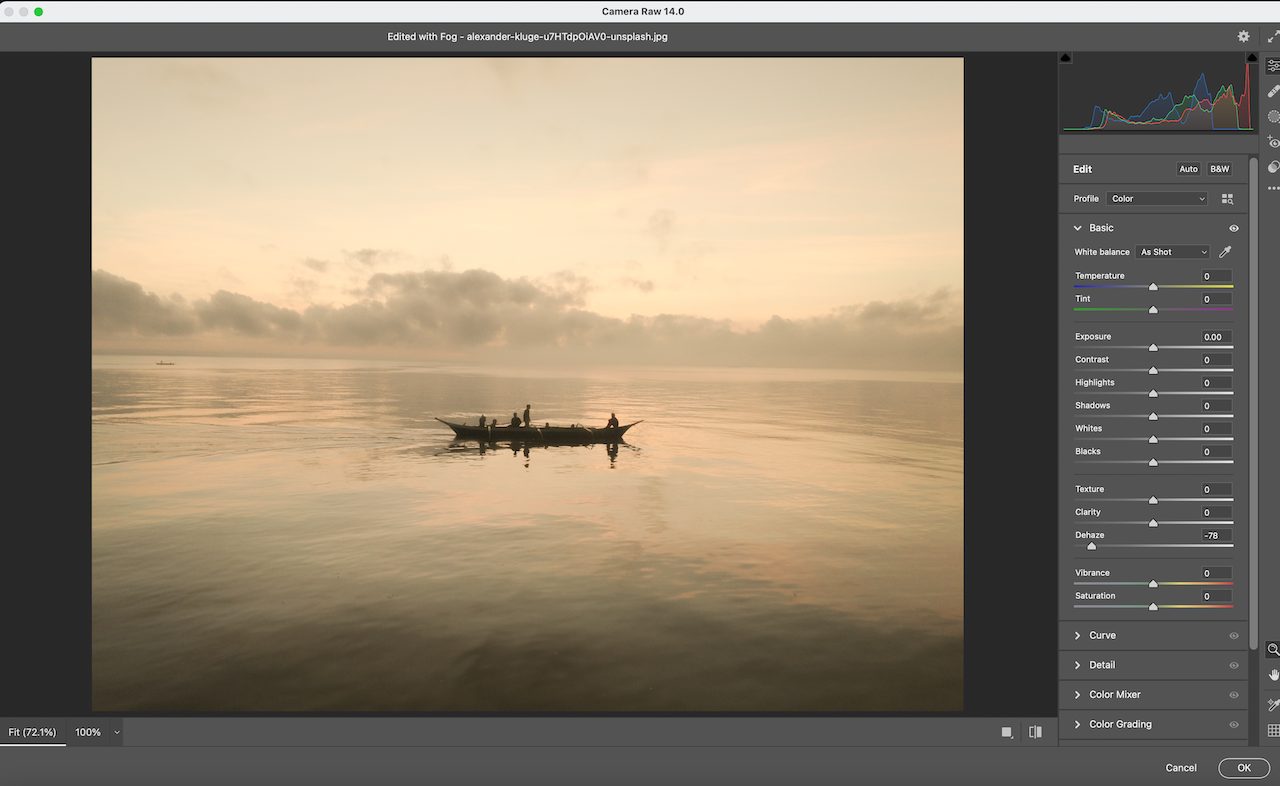Click the Highlights slider handle
The height and width of the screenshot is (786, 1280).
(x=1153, y=394)
